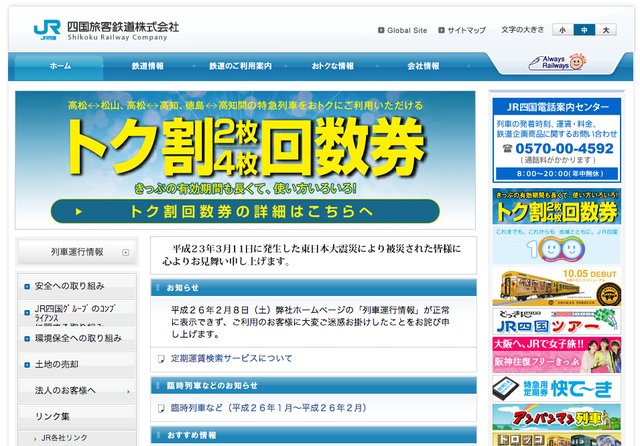Screen dimensions: 640x446
Task: Click phone number 0570-00-4592
Action: pyautogui.click(x=564, y=149)
